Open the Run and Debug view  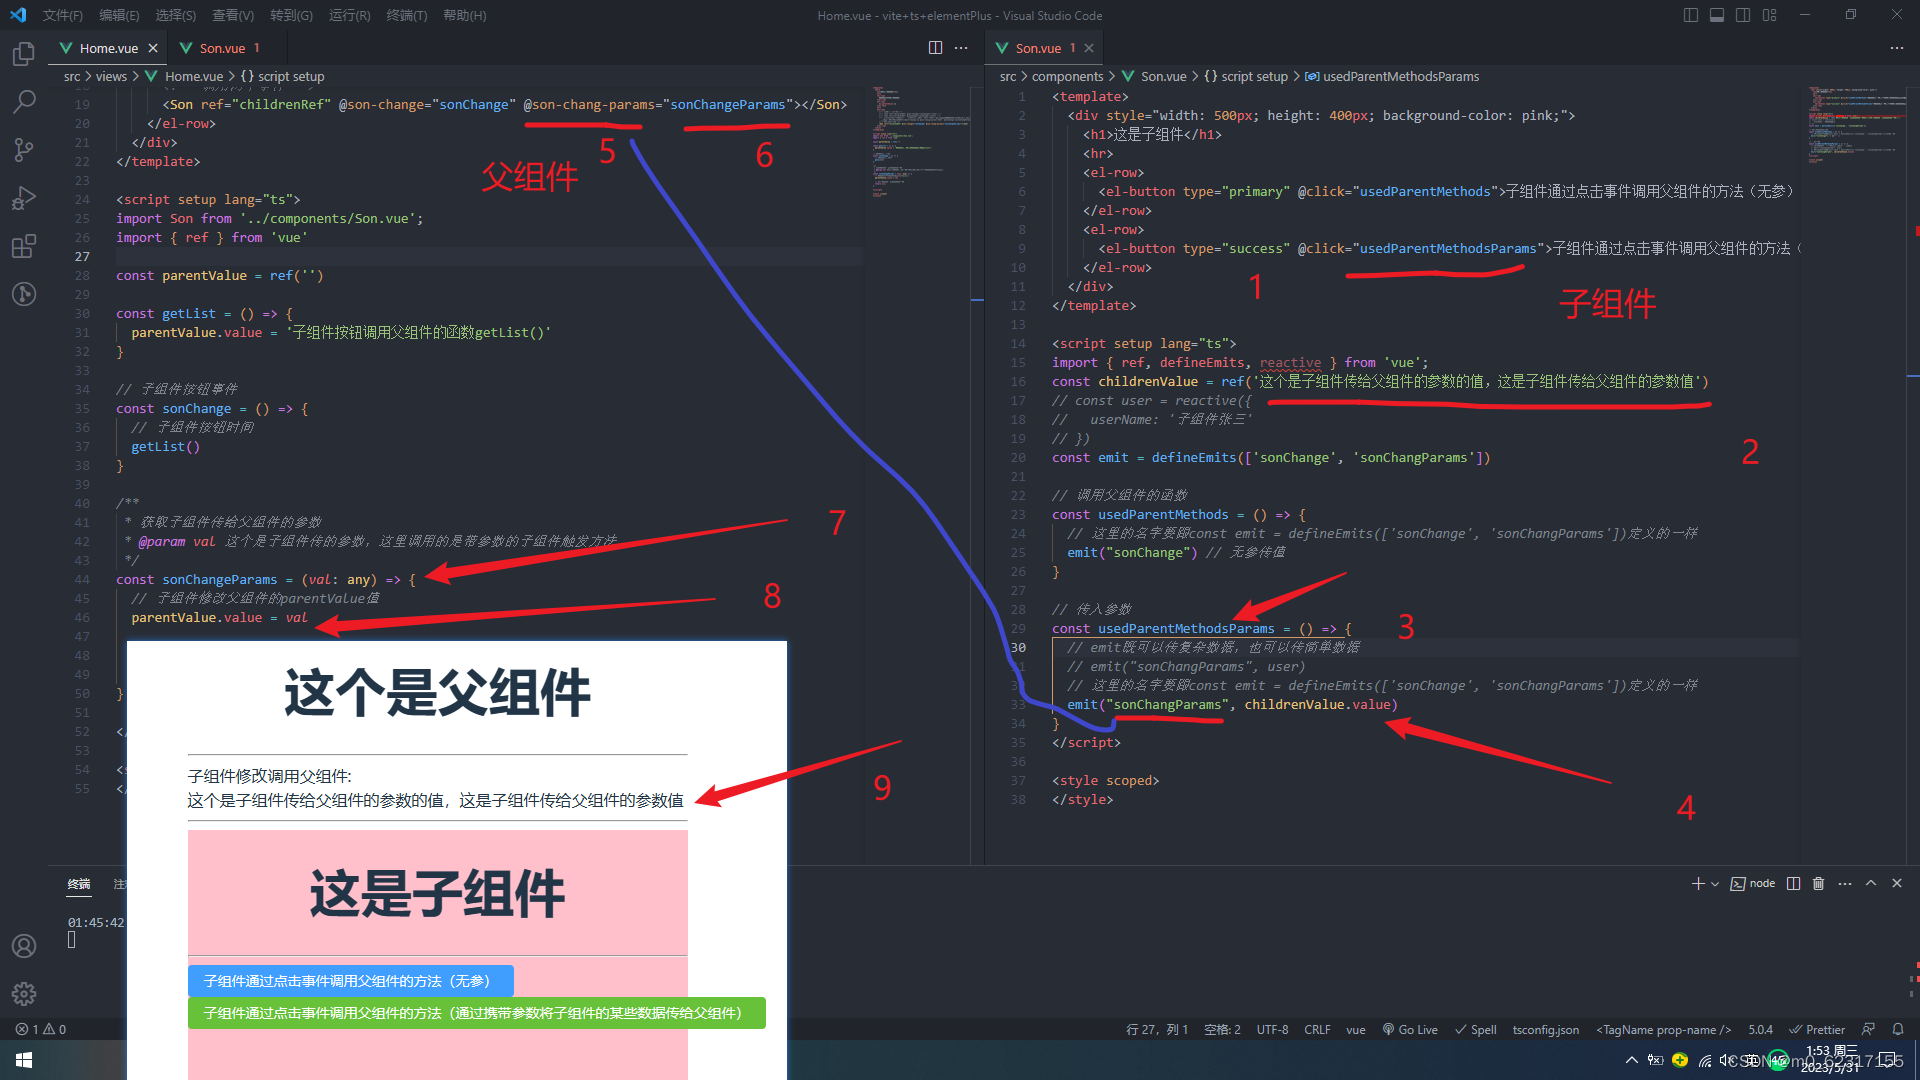coord(24,198)
